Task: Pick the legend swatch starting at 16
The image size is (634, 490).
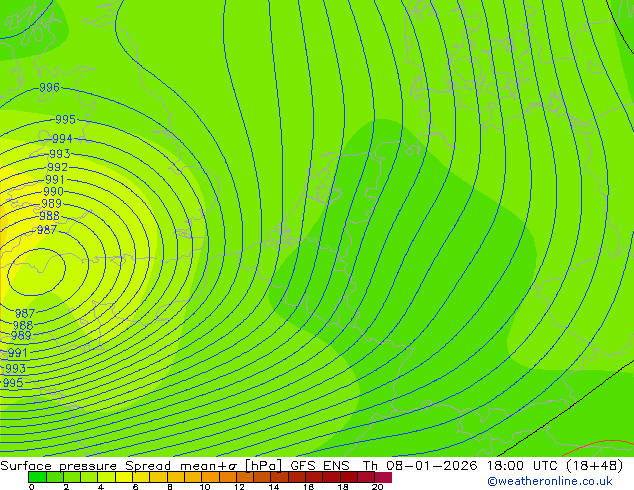Action: click(x=314, y=477)
